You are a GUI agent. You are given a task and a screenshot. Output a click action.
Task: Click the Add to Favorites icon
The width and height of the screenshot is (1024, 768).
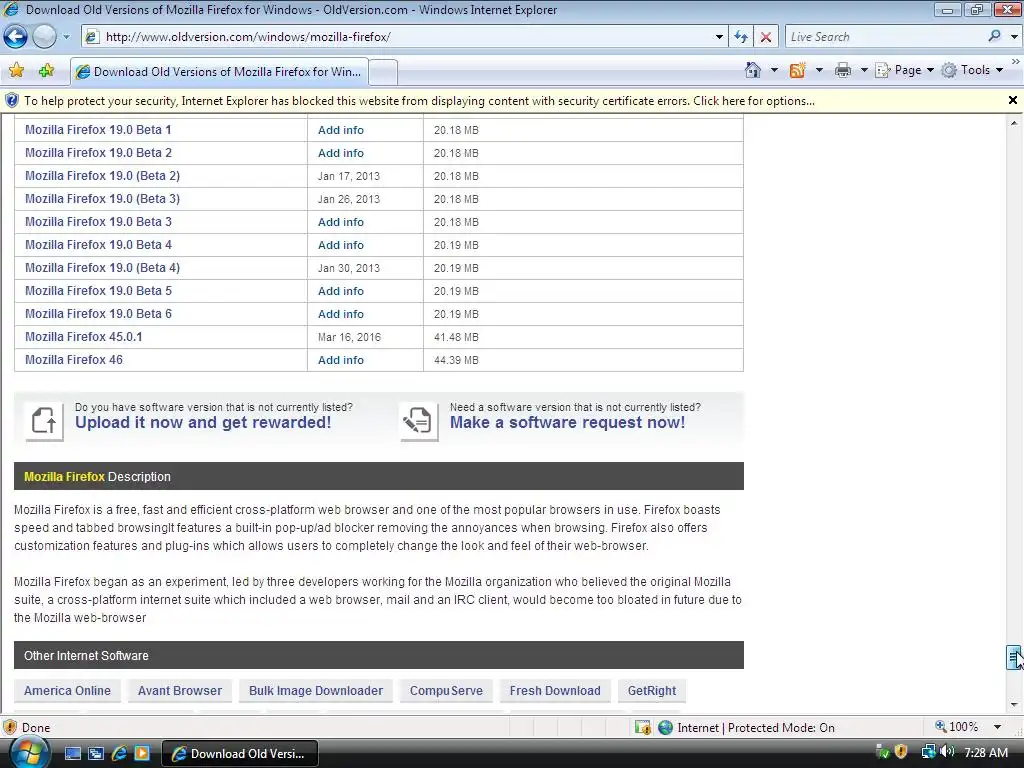point(46,70)
